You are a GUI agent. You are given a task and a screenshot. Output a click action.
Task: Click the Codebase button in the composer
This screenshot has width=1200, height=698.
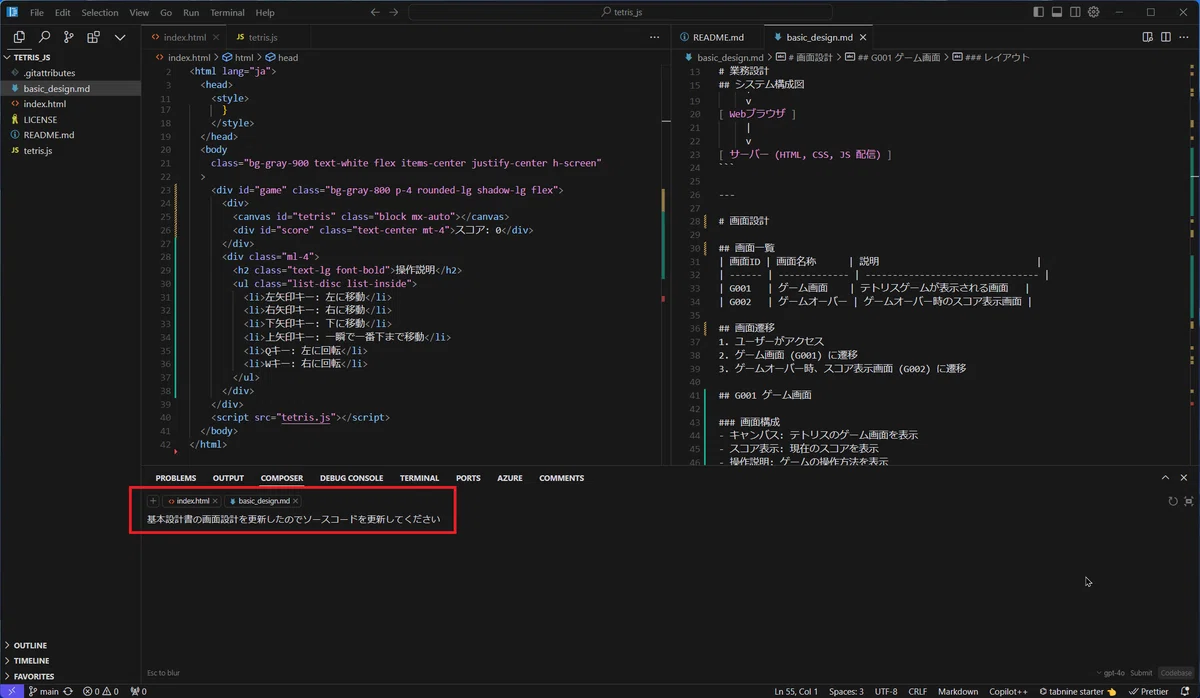click(1175, 673)
